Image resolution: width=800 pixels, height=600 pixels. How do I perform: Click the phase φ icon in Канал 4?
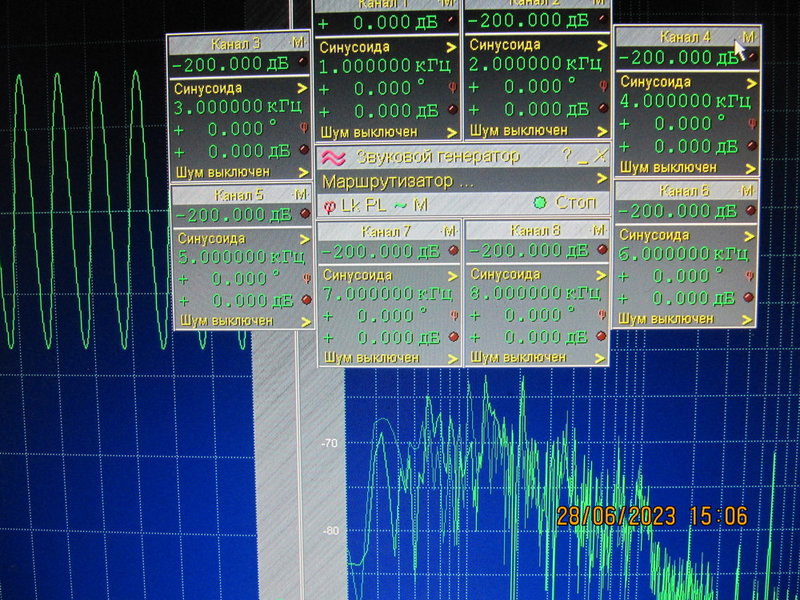(x=752, y=123)
